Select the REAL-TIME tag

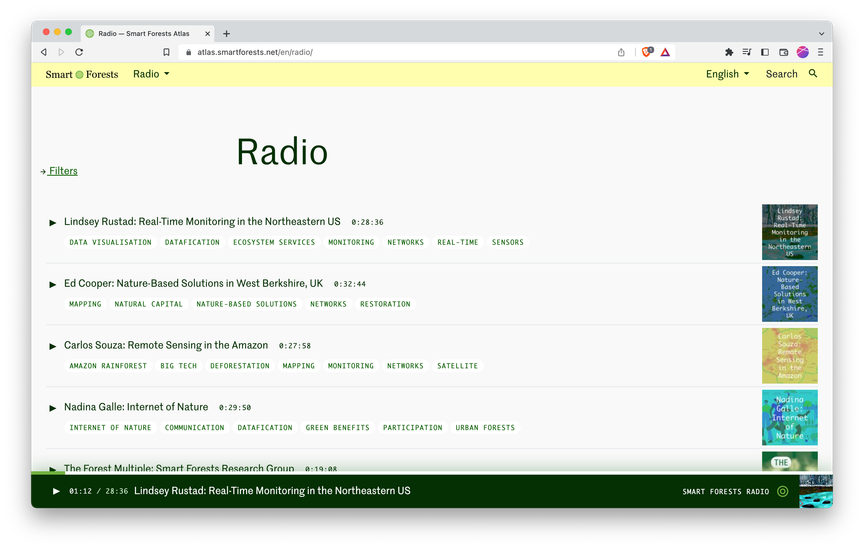(457, 242)
